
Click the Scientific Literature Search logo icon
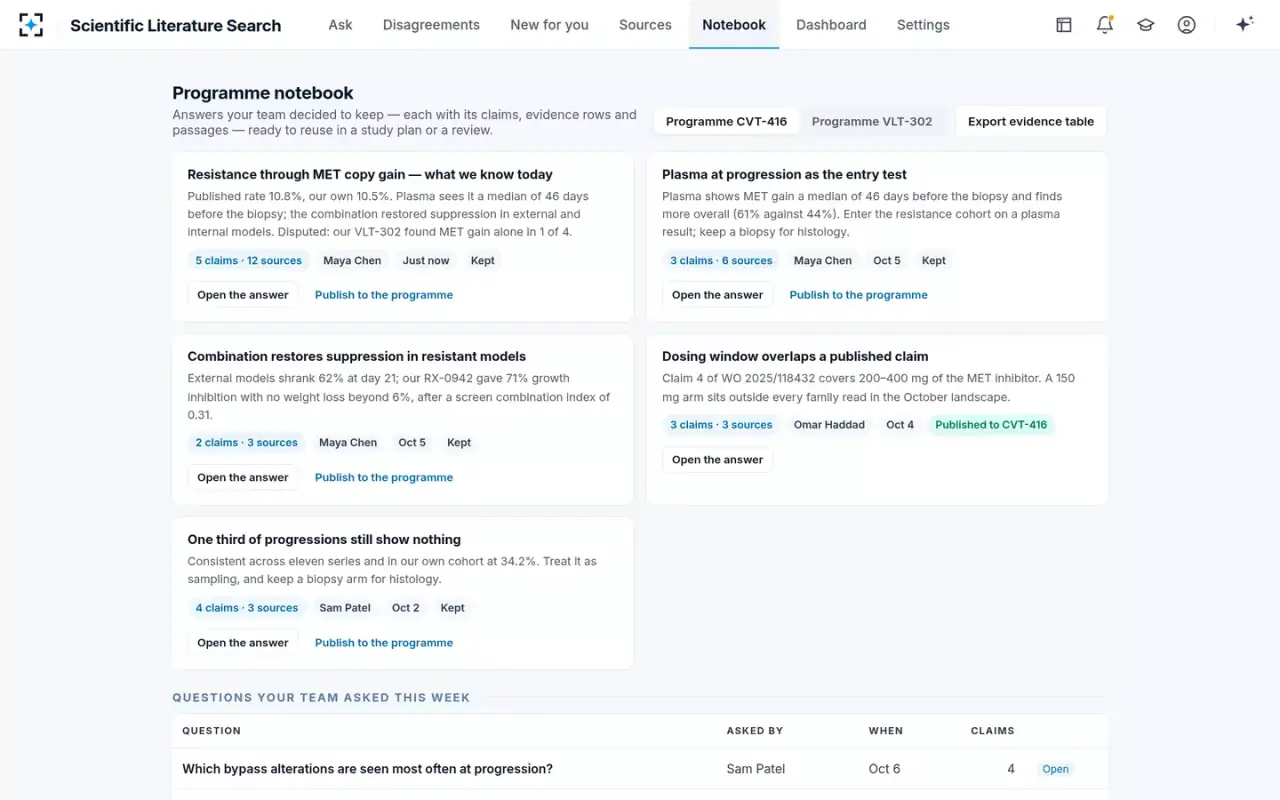[31, 25]
